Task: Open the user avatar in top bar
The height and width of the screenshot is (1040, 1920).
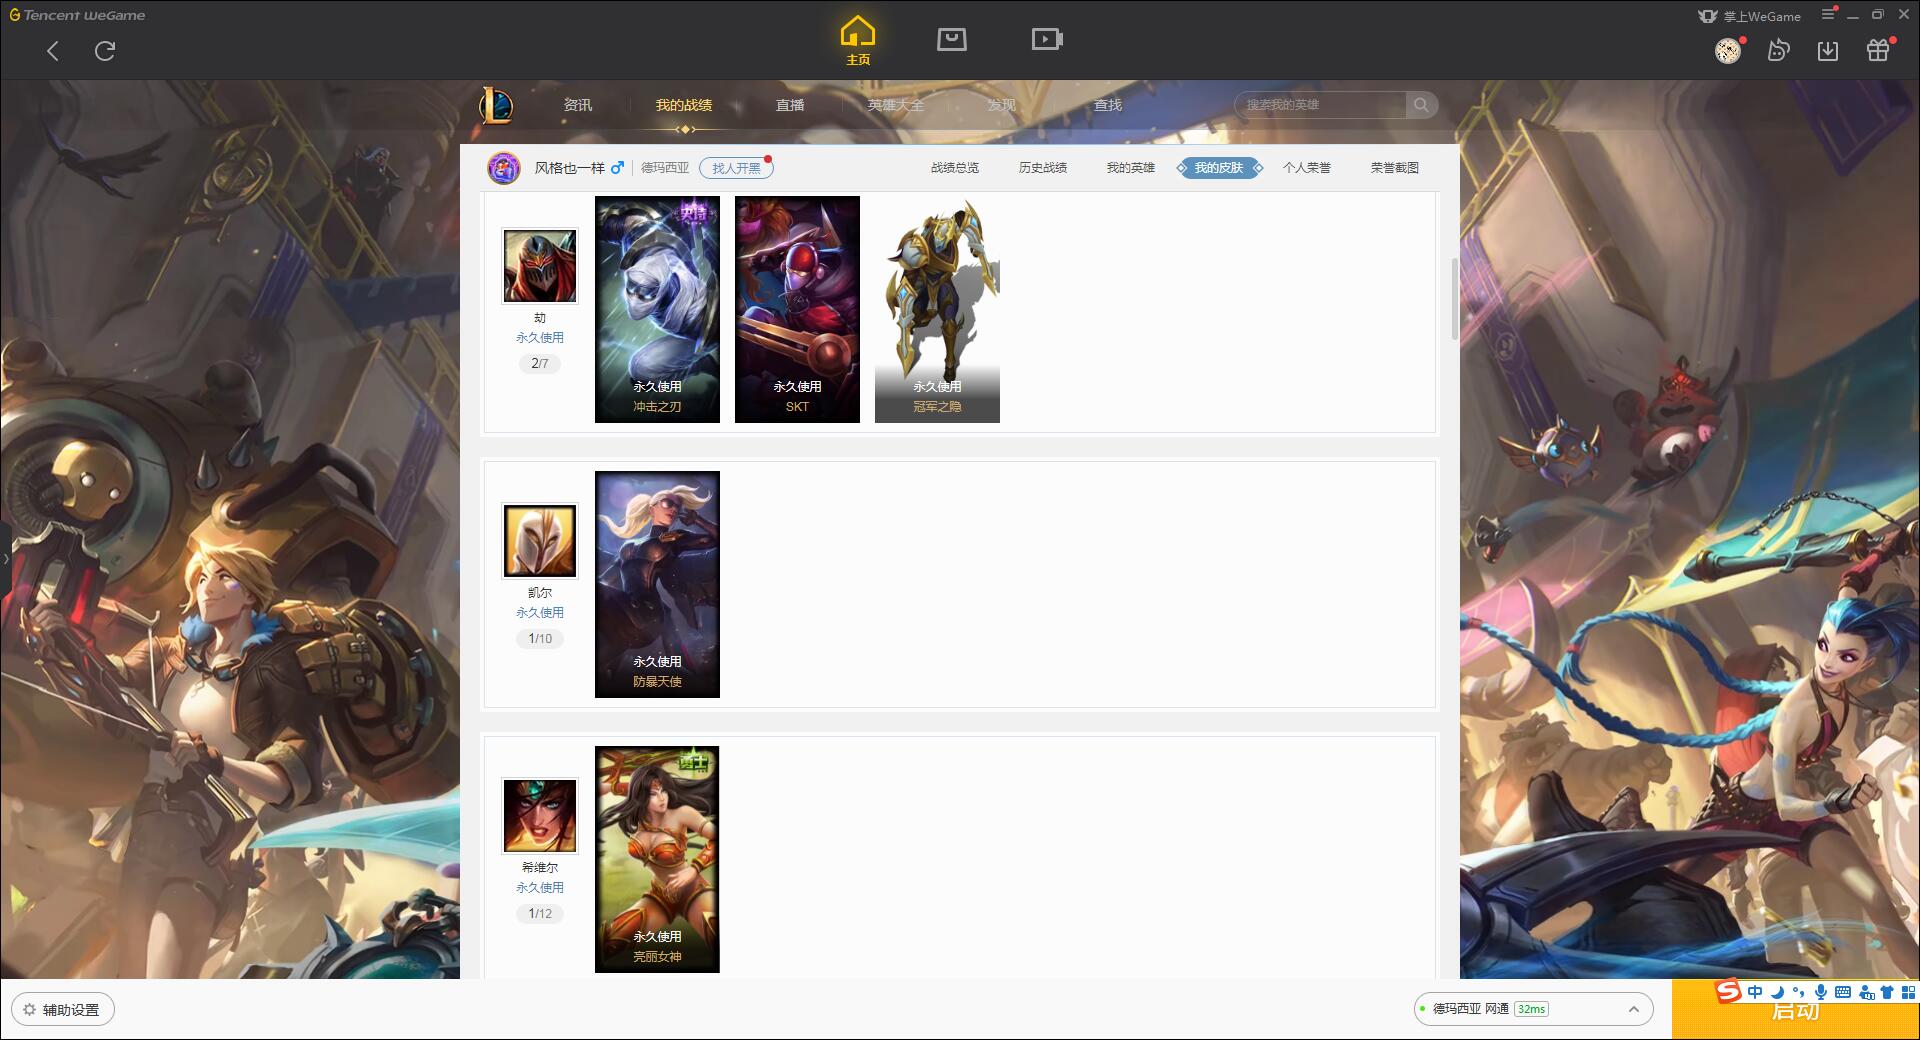Action: (x=1728, y=51)
